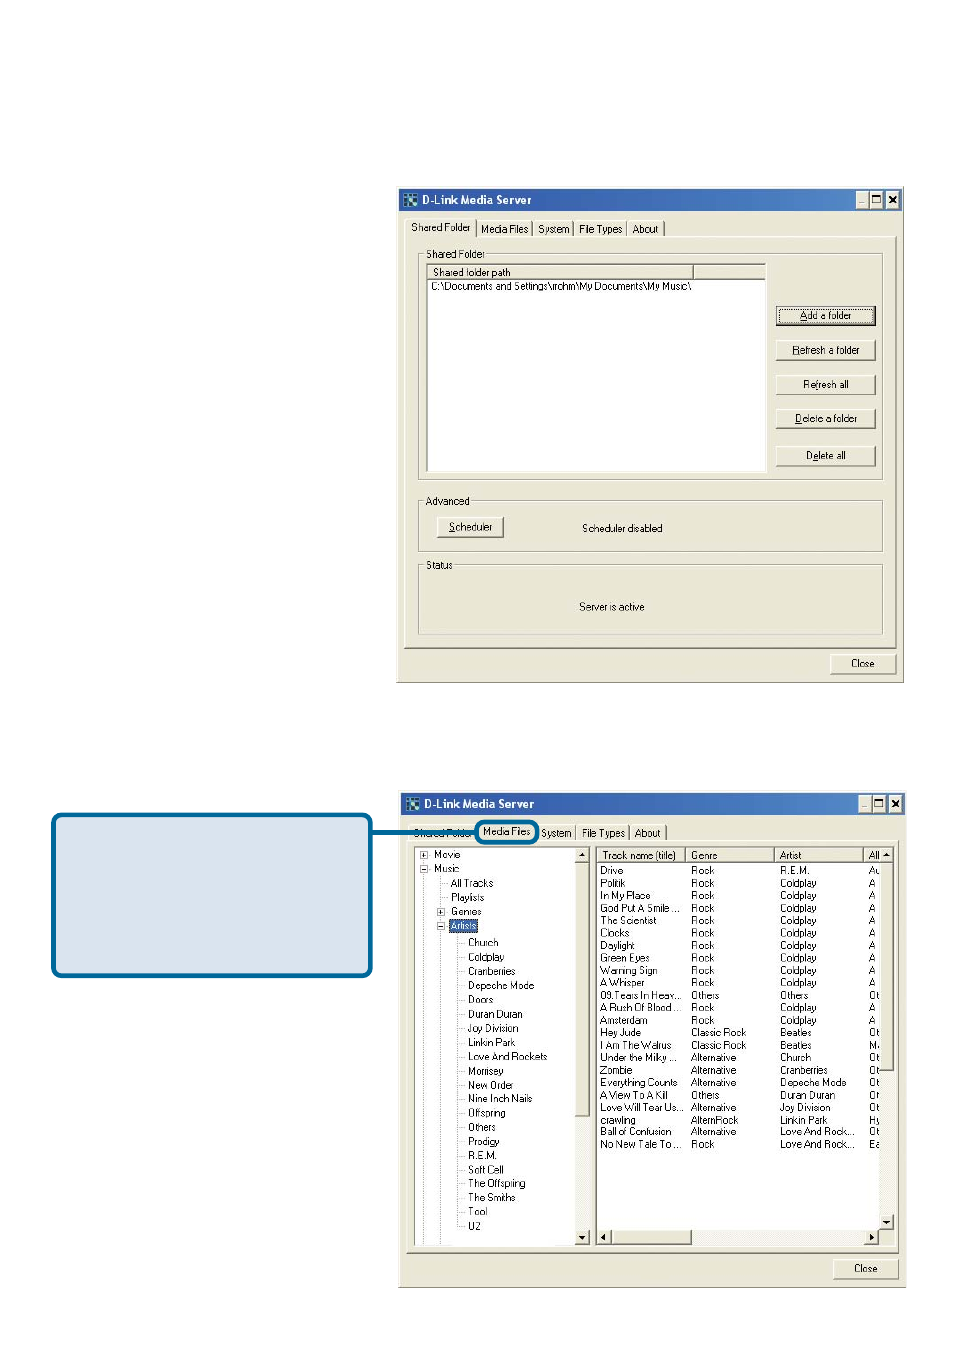
Task: Click the tree pane scroll up arrow
Action: point(583,856)
